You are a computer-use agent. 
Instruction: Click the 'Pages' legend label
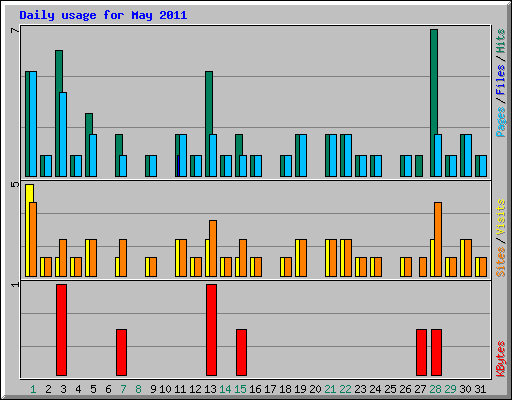point(501,122)
